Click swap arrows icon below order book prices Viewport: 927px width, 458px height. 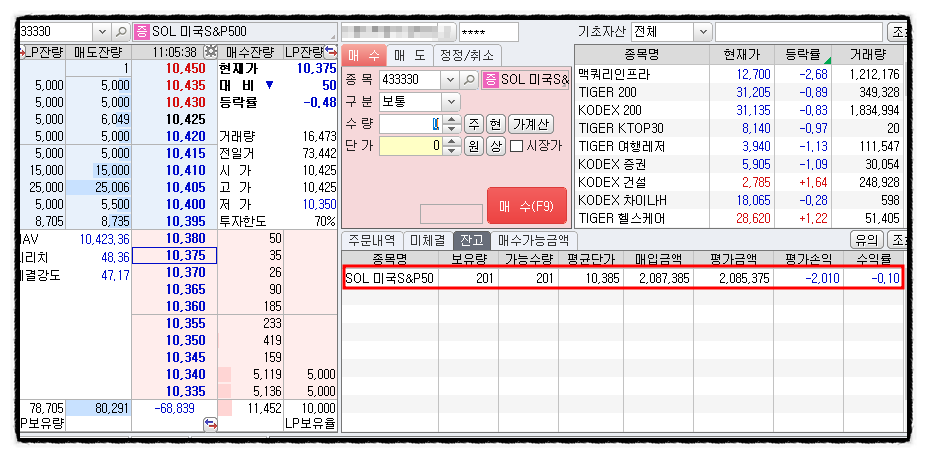click(x=210, y=424)
